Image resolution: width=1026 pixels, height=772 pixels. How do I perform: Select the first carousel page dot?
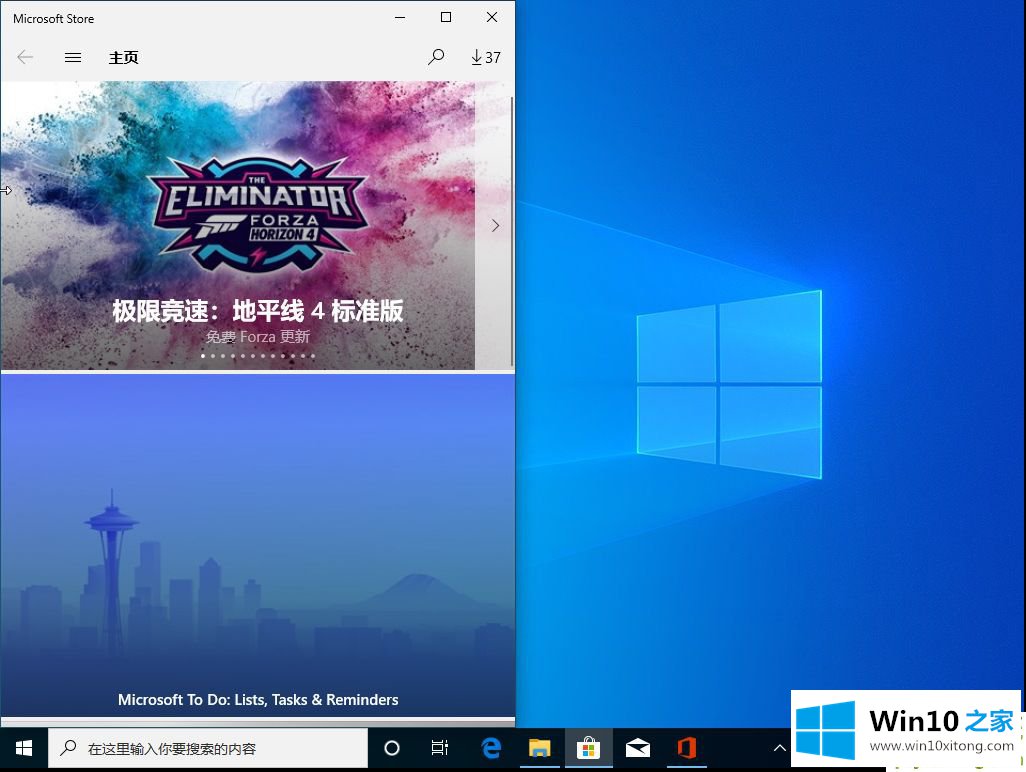[203, 356]
